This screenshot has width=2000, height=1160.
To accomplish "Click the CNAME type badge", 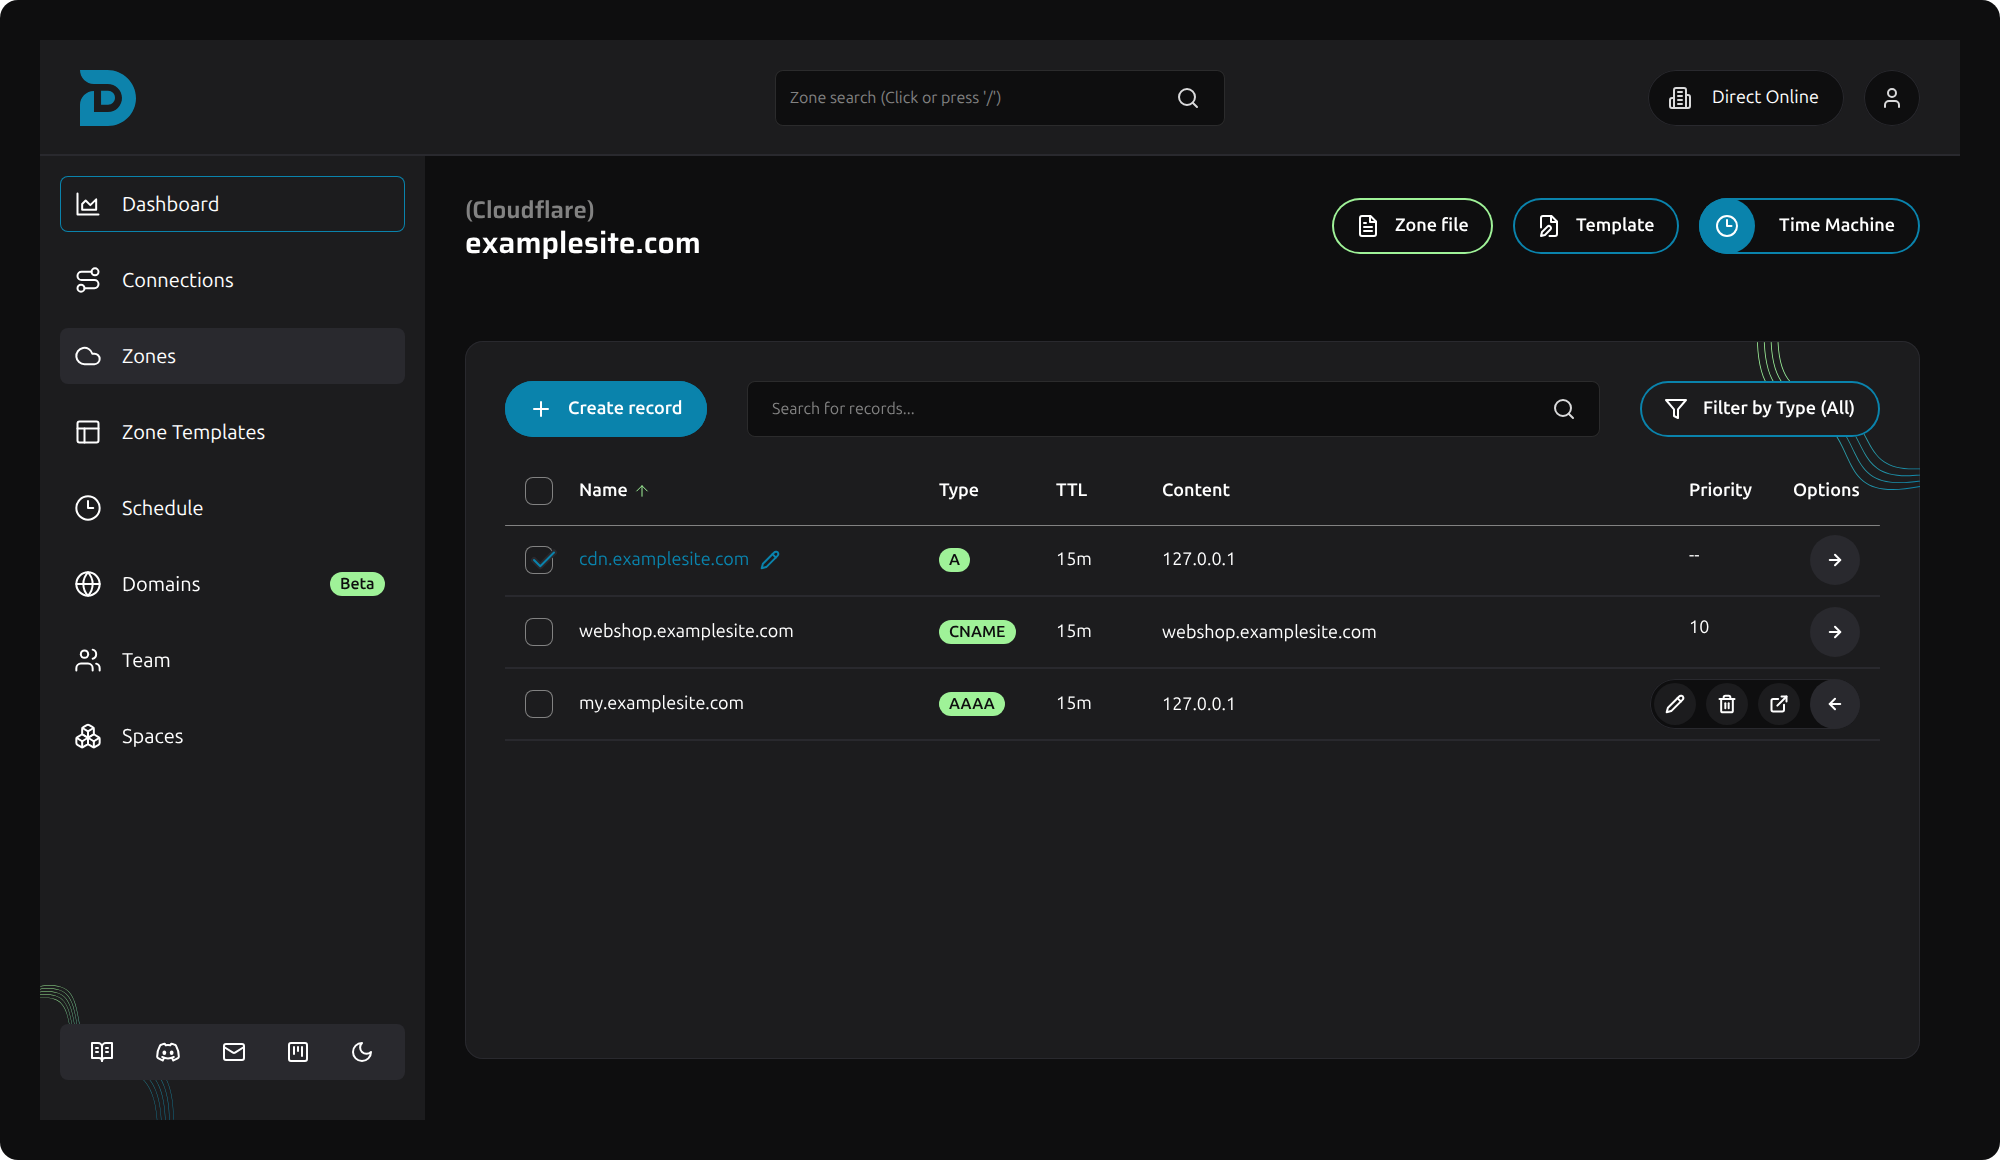I will [x=977, y=632].
